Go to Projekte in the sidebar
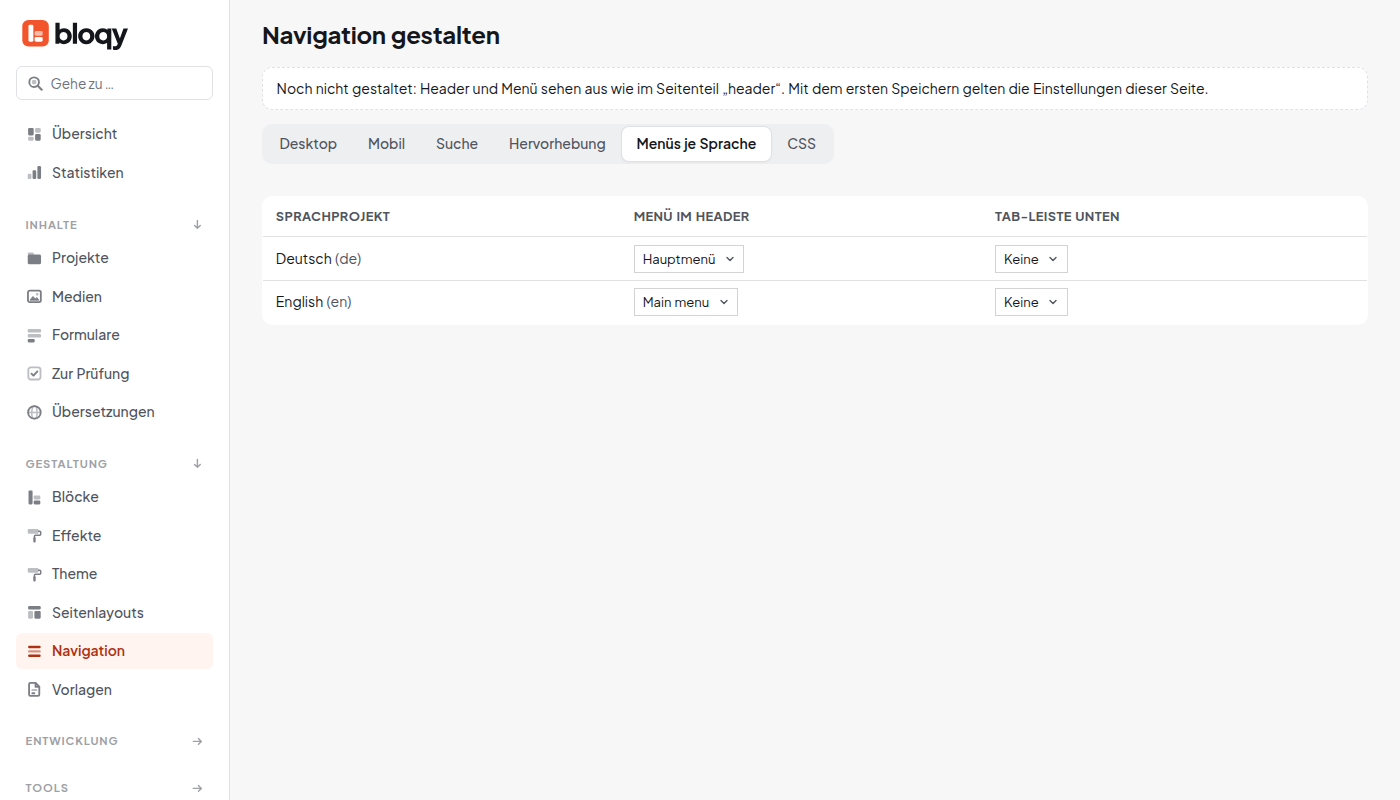 [114, 258]
